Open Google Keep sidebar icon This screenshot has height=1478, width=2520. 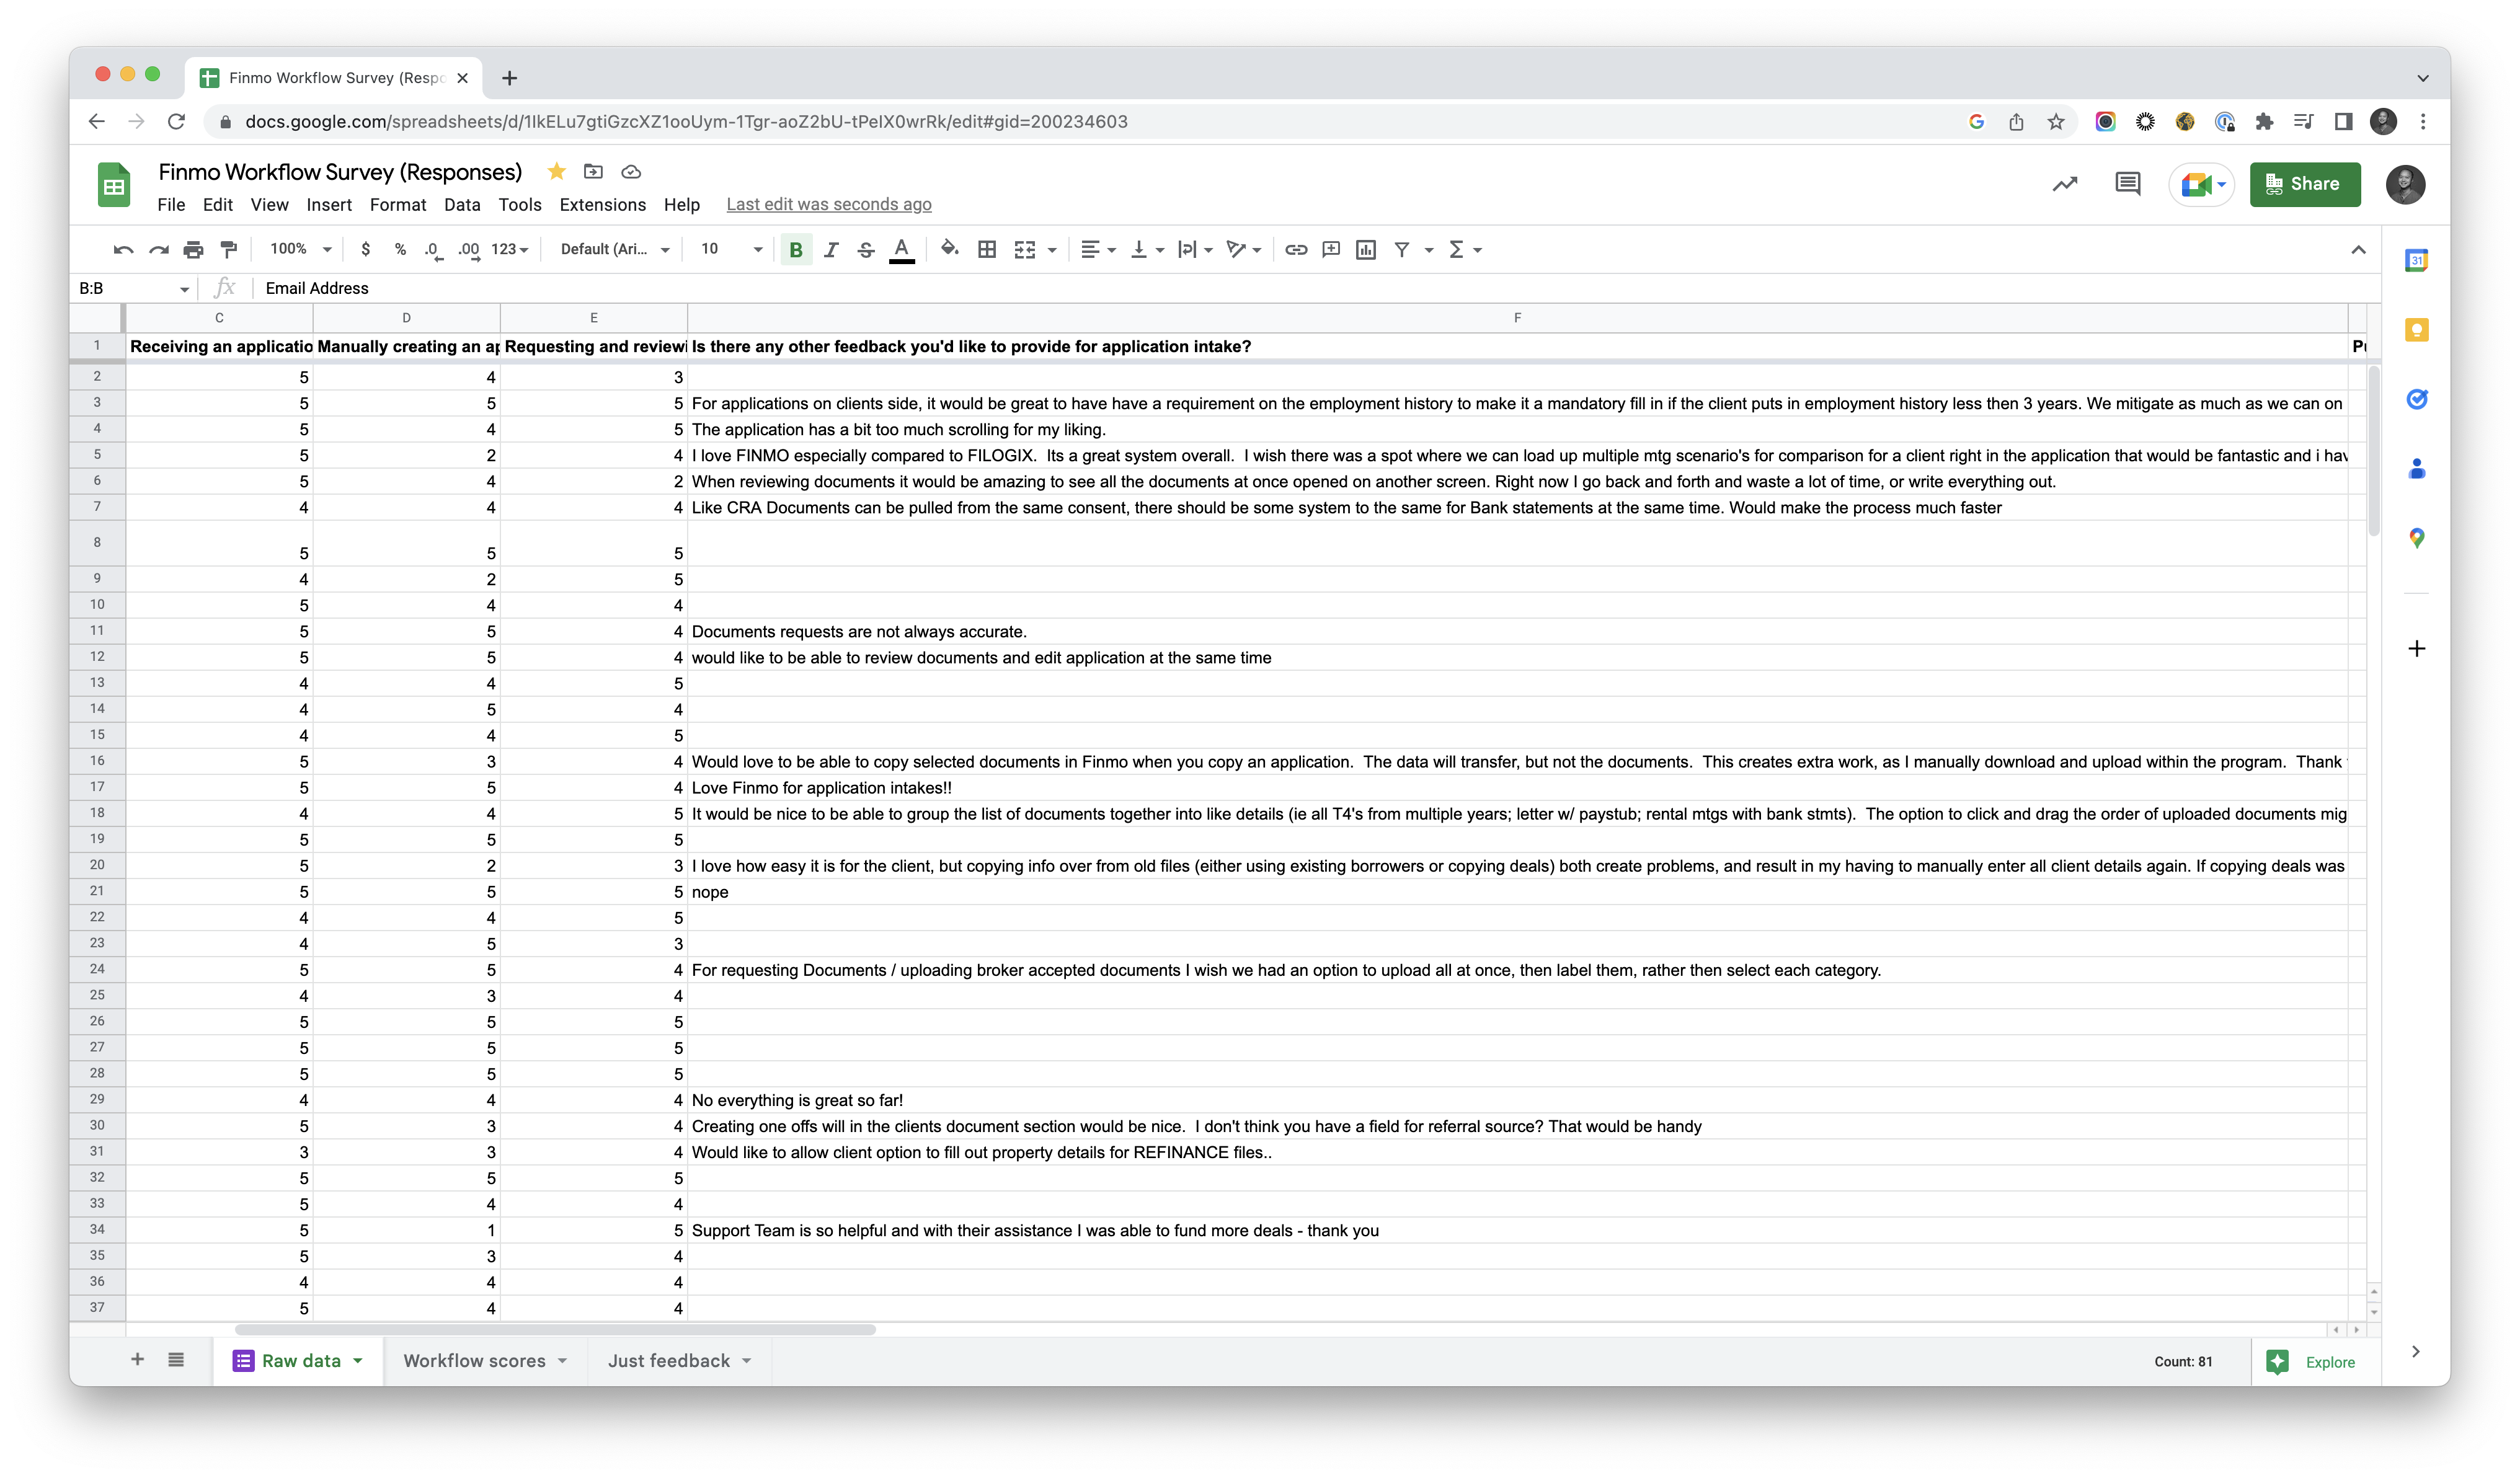(x=2416, y=330)
